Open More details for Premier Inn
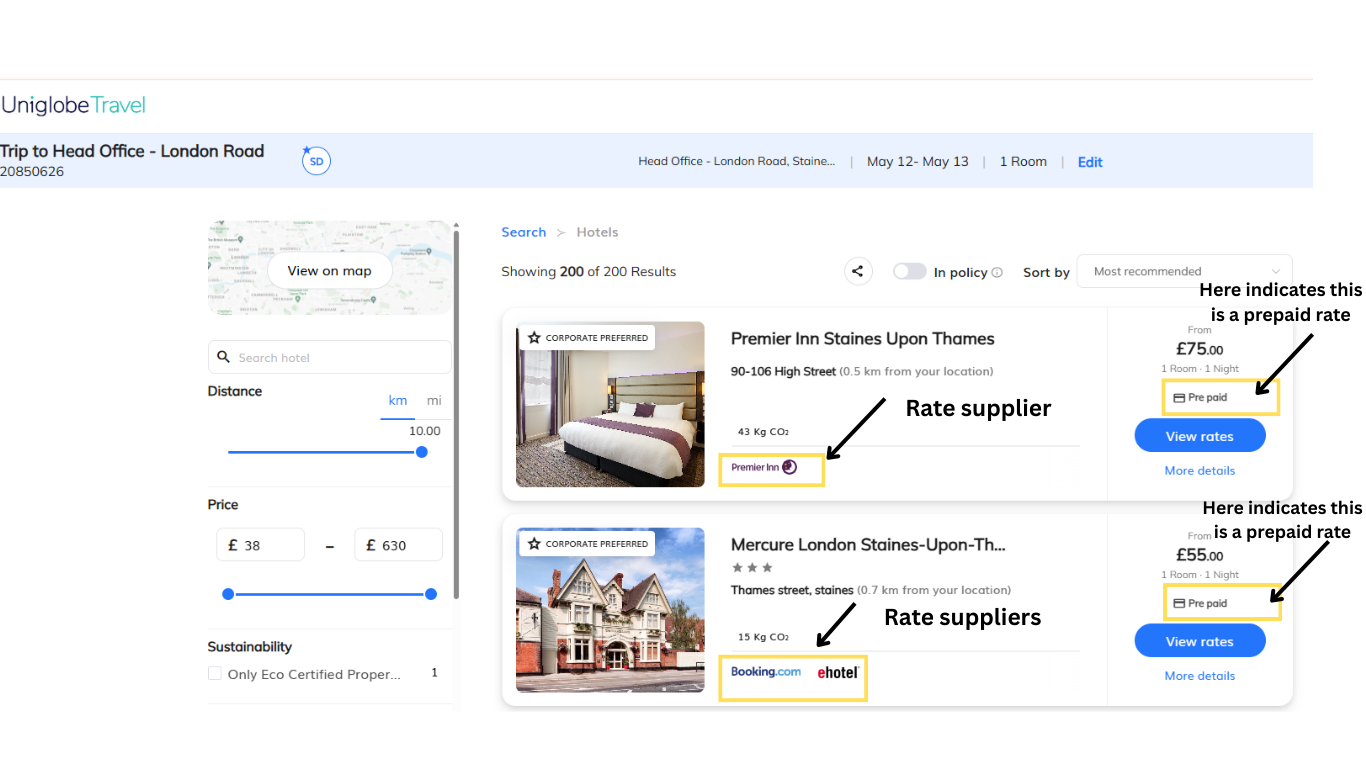Viewport: 1366px width, 768px height. click(x=1200, y=471)
